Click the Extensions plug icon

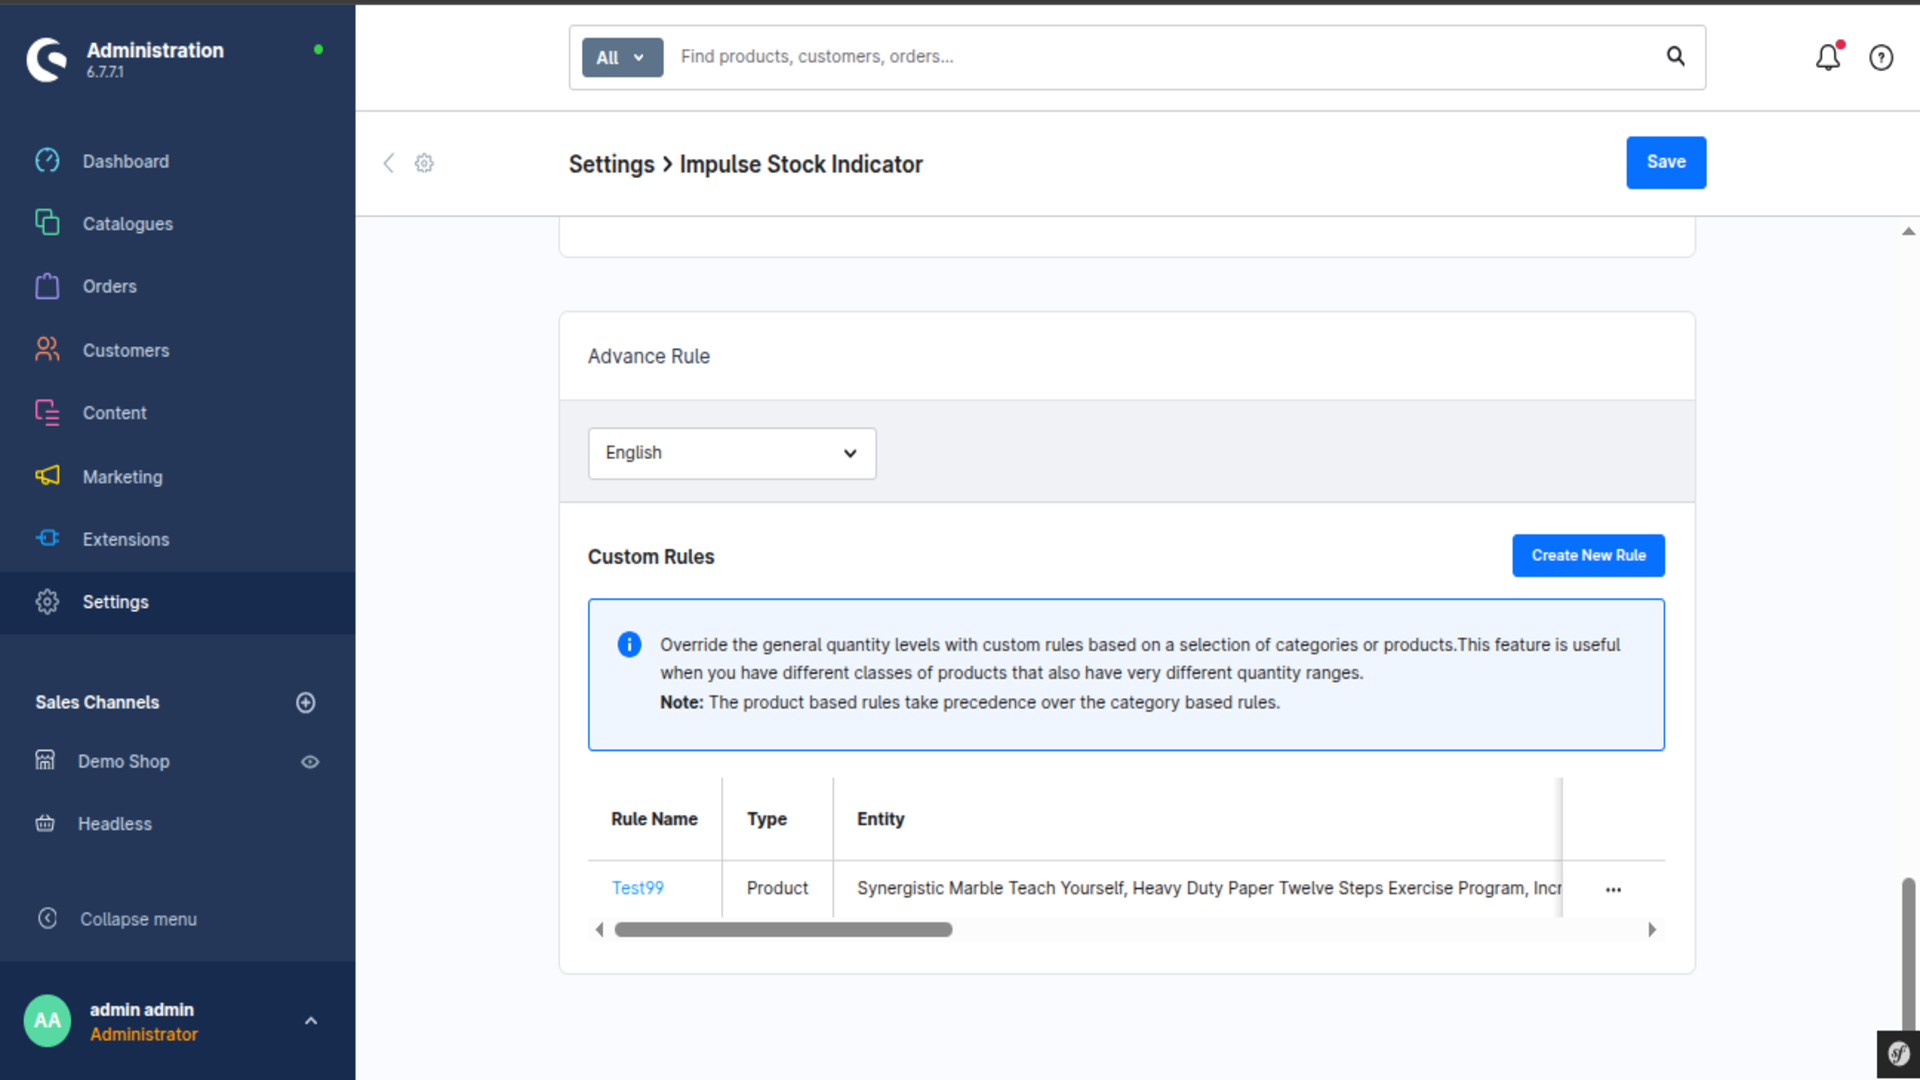[x=47, y=538]
